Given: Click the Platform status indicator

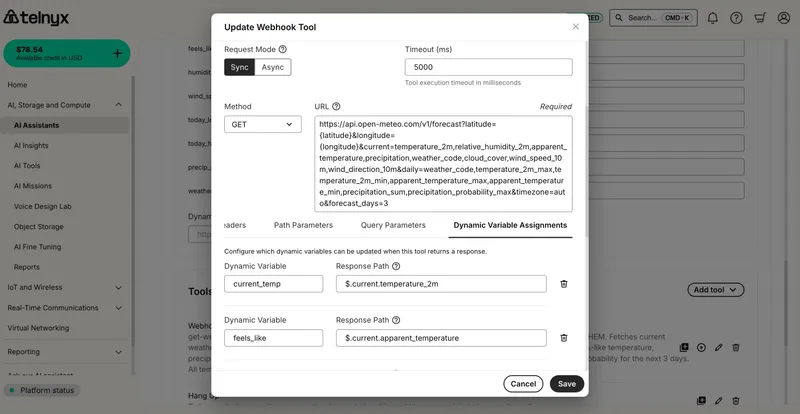Looking at the screenshot, I should point(42,391).
